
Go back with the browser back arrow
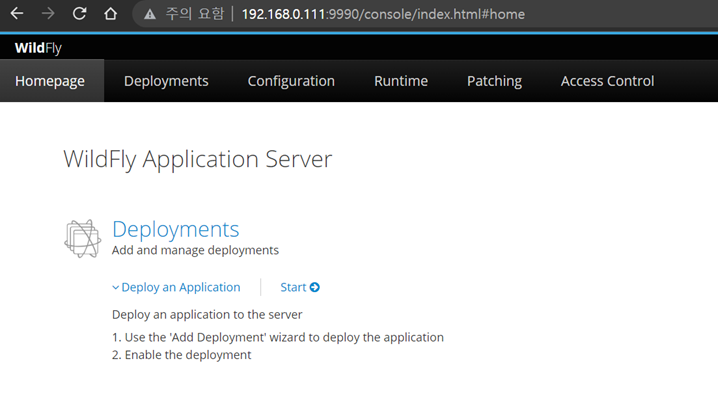[17, 14]
